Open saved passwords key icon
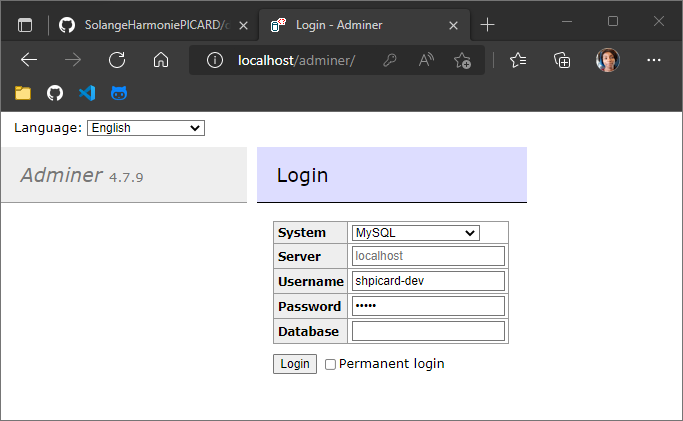Screen dimensions: 683x421 pyautogui.click(x=389, y=60)
